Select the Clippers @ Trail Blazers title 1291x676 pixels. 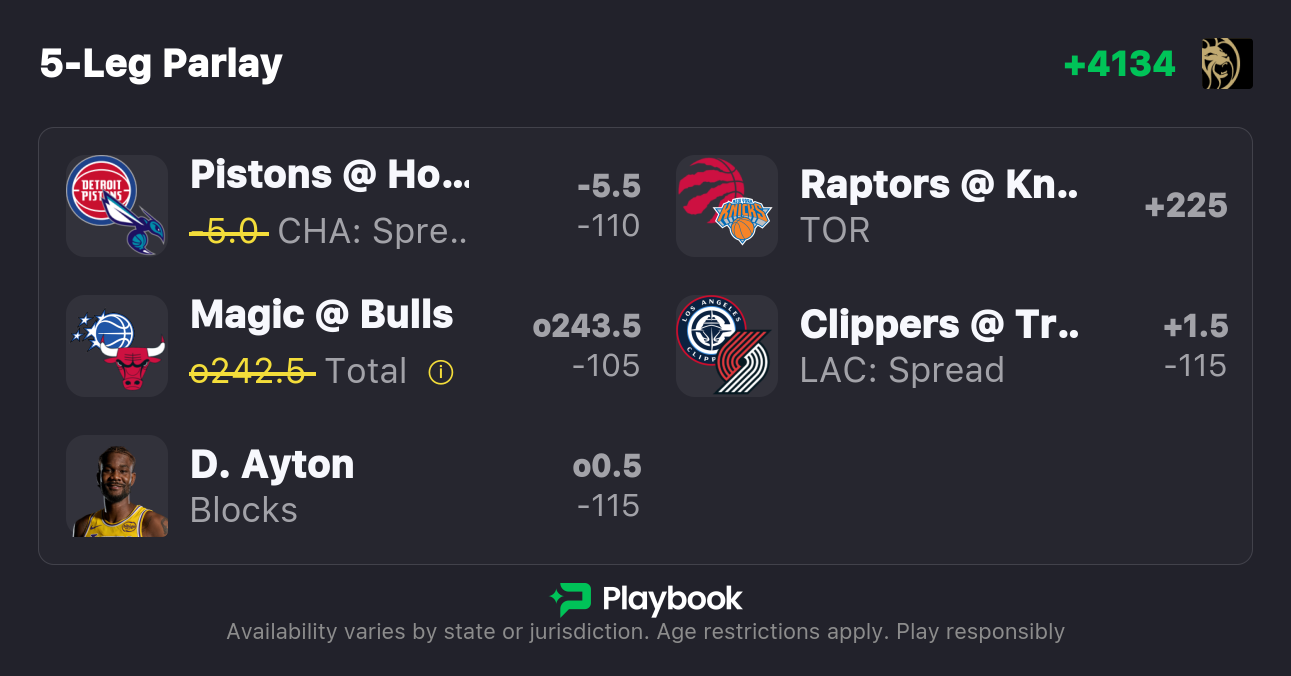click(x=939, y=325)
